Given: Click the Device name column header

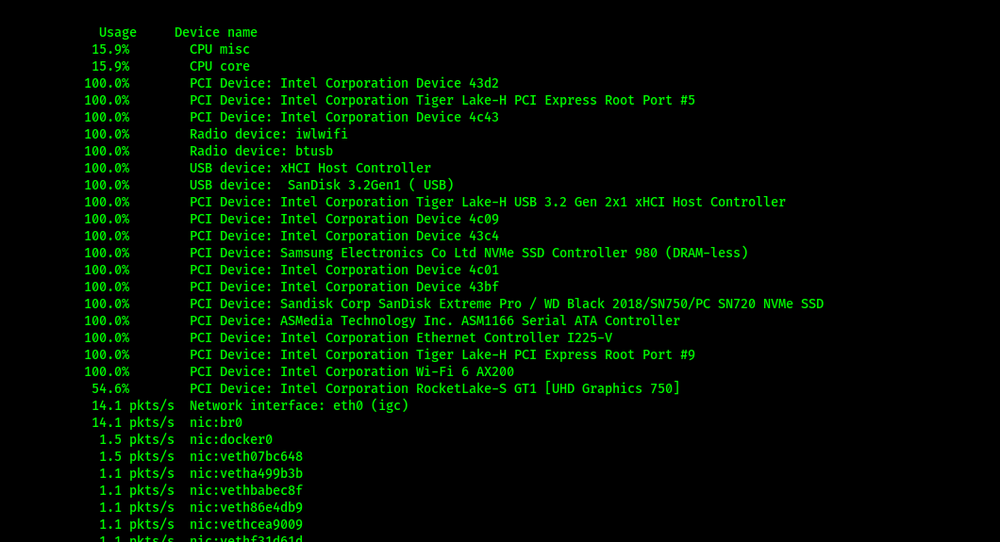Looking at the screenshot, I should tap(216, 33).
